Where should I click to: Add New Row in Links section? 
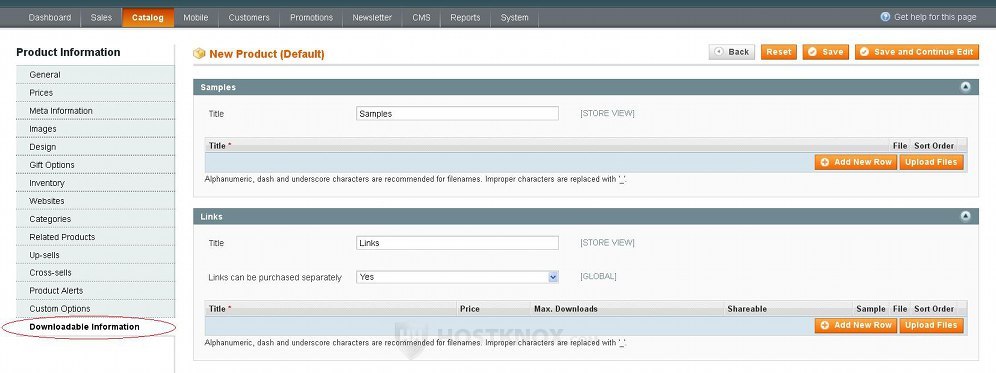pos(856,325)
